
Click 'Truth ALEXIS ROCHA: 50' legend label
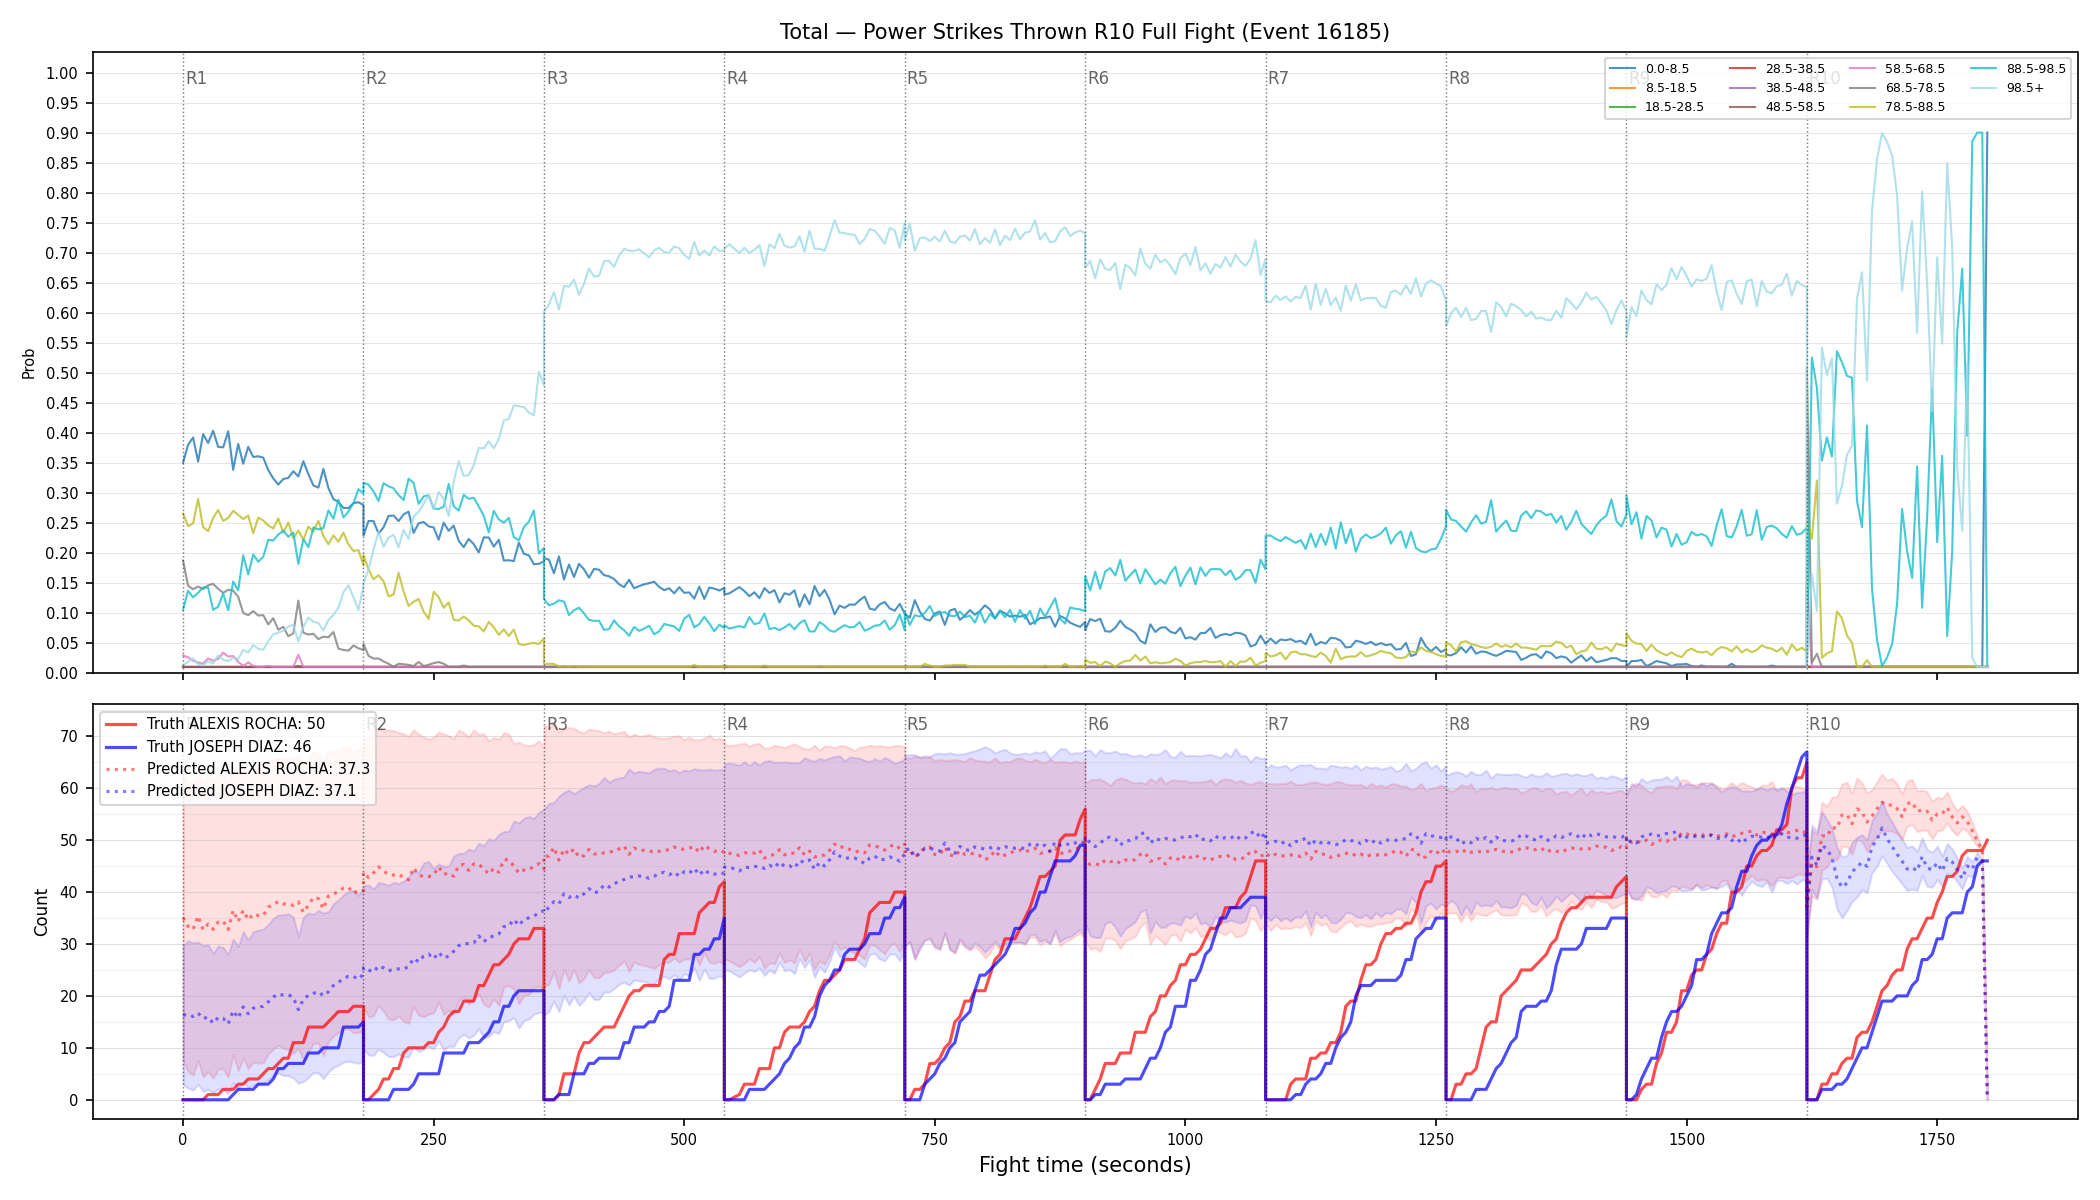tap(236, 724)
